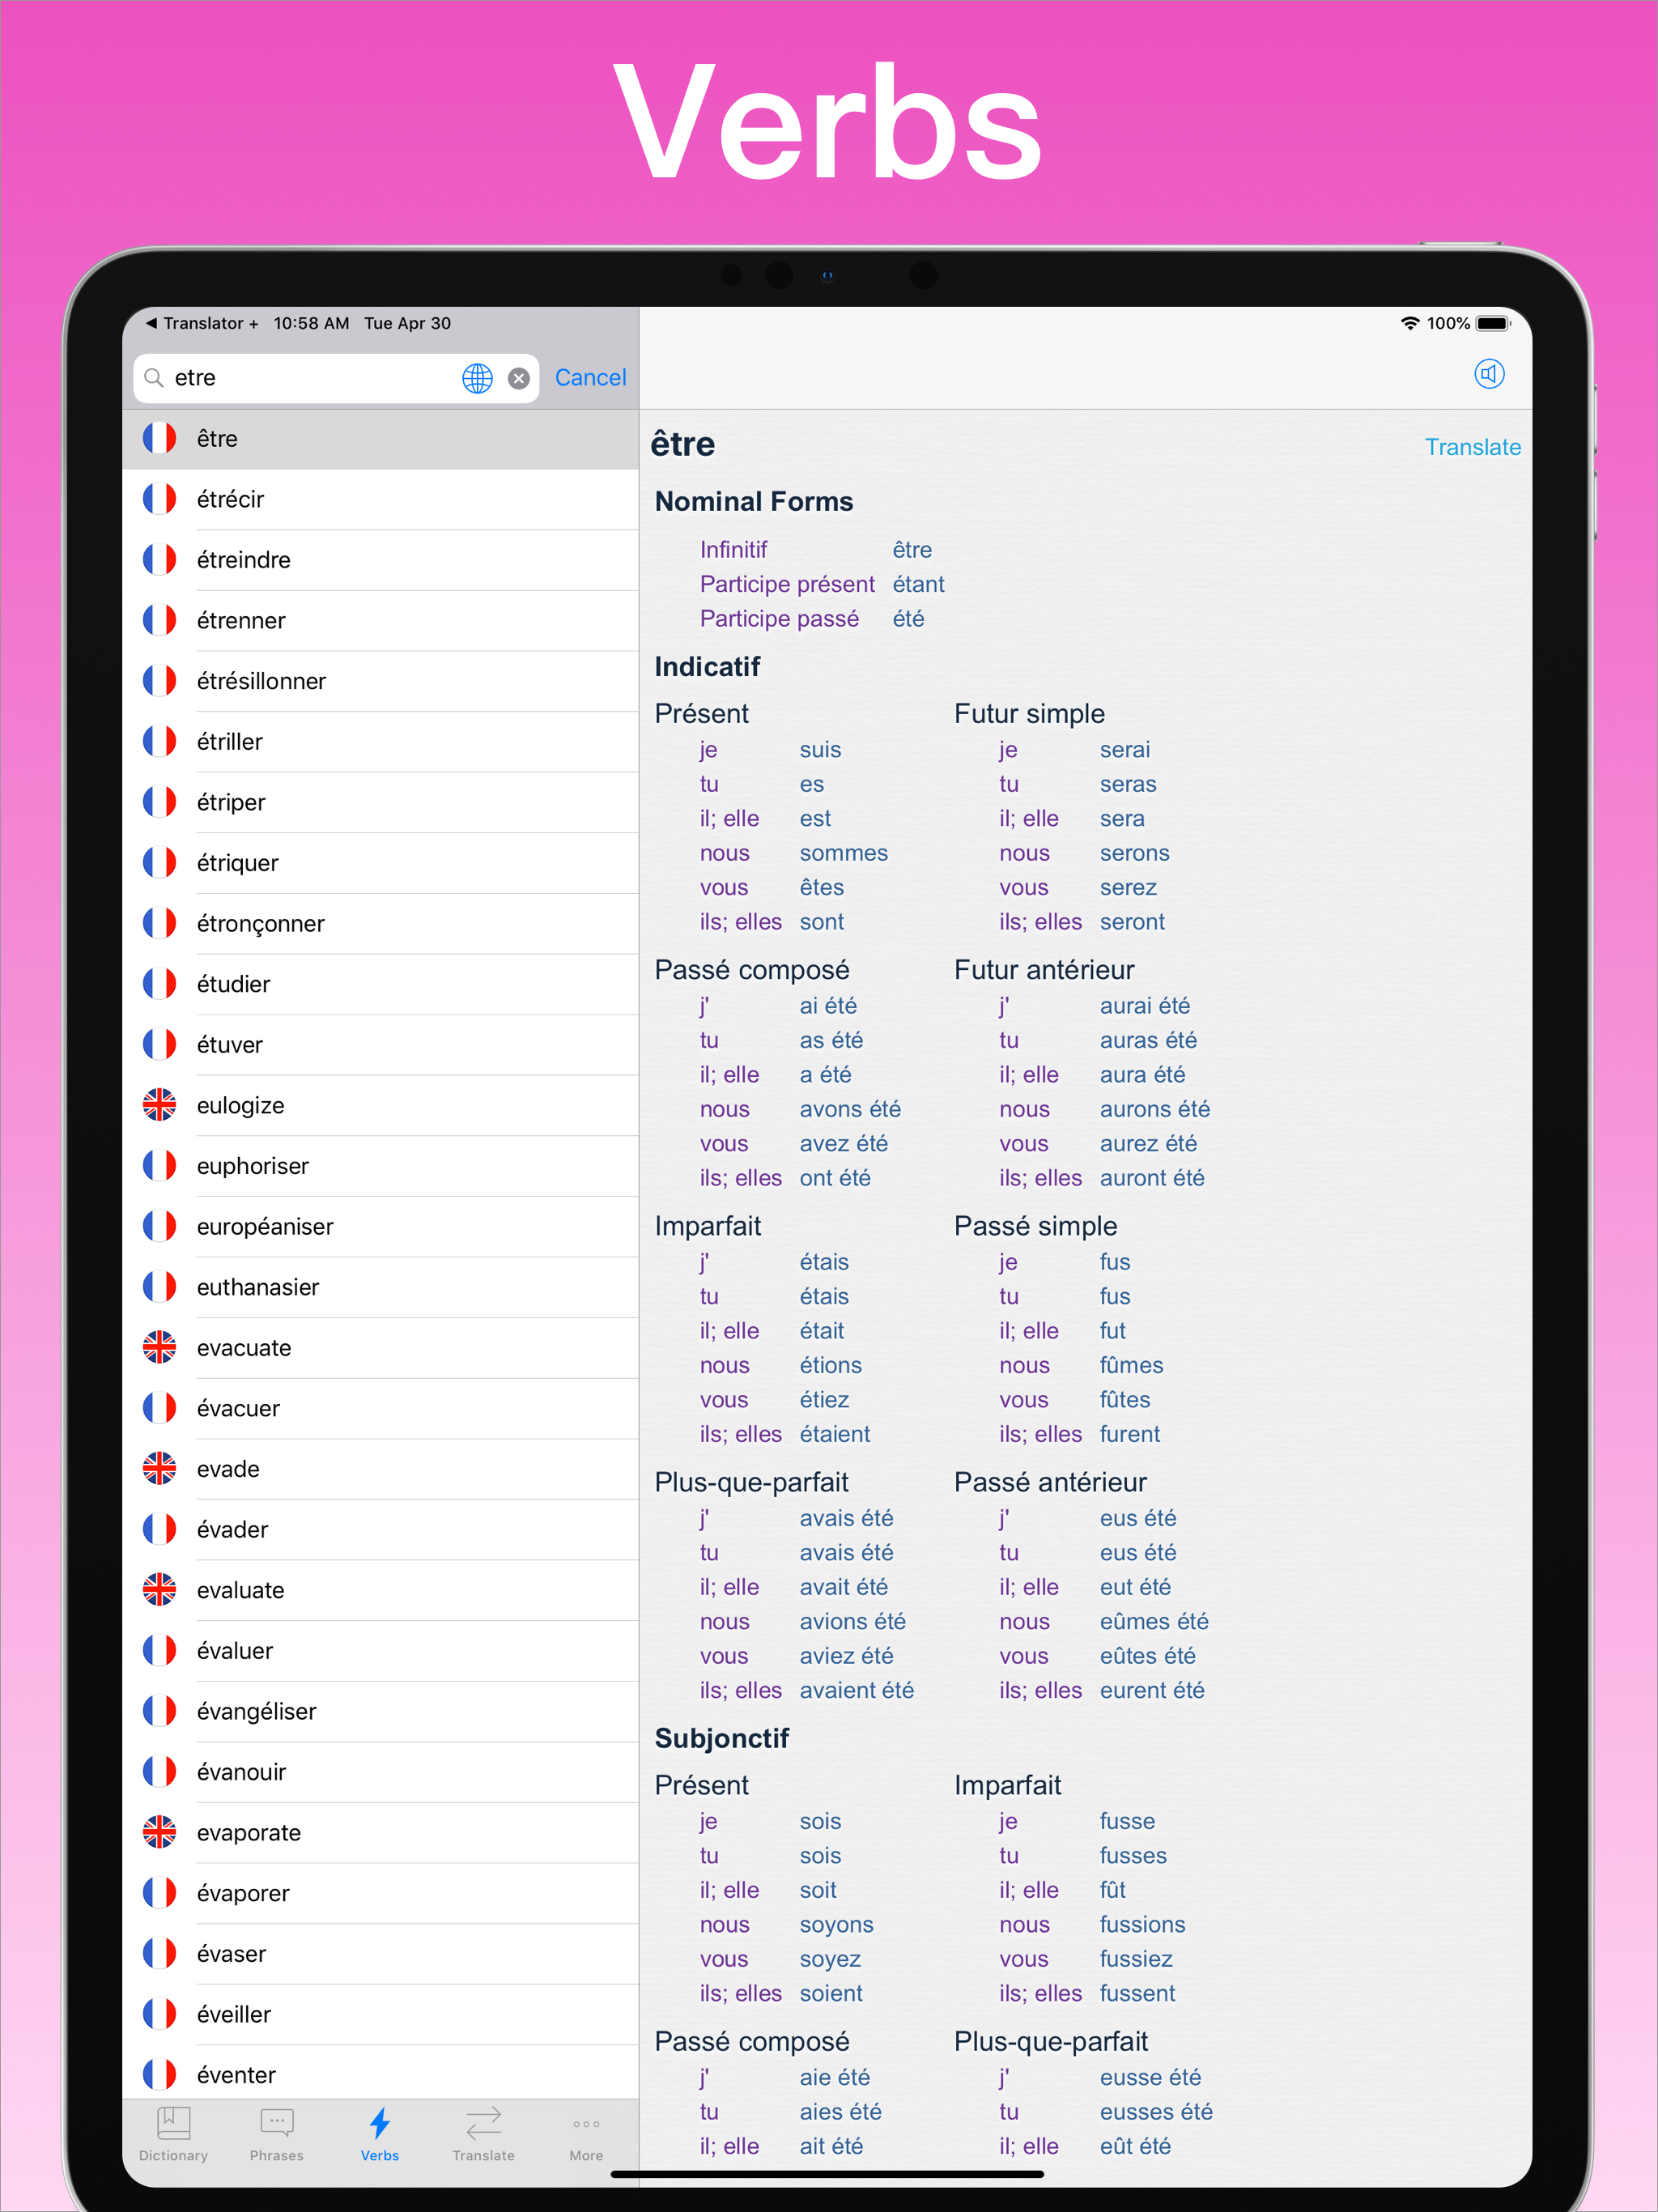
Task: Switch to the Translate tab
Action: coord(484,2135)
